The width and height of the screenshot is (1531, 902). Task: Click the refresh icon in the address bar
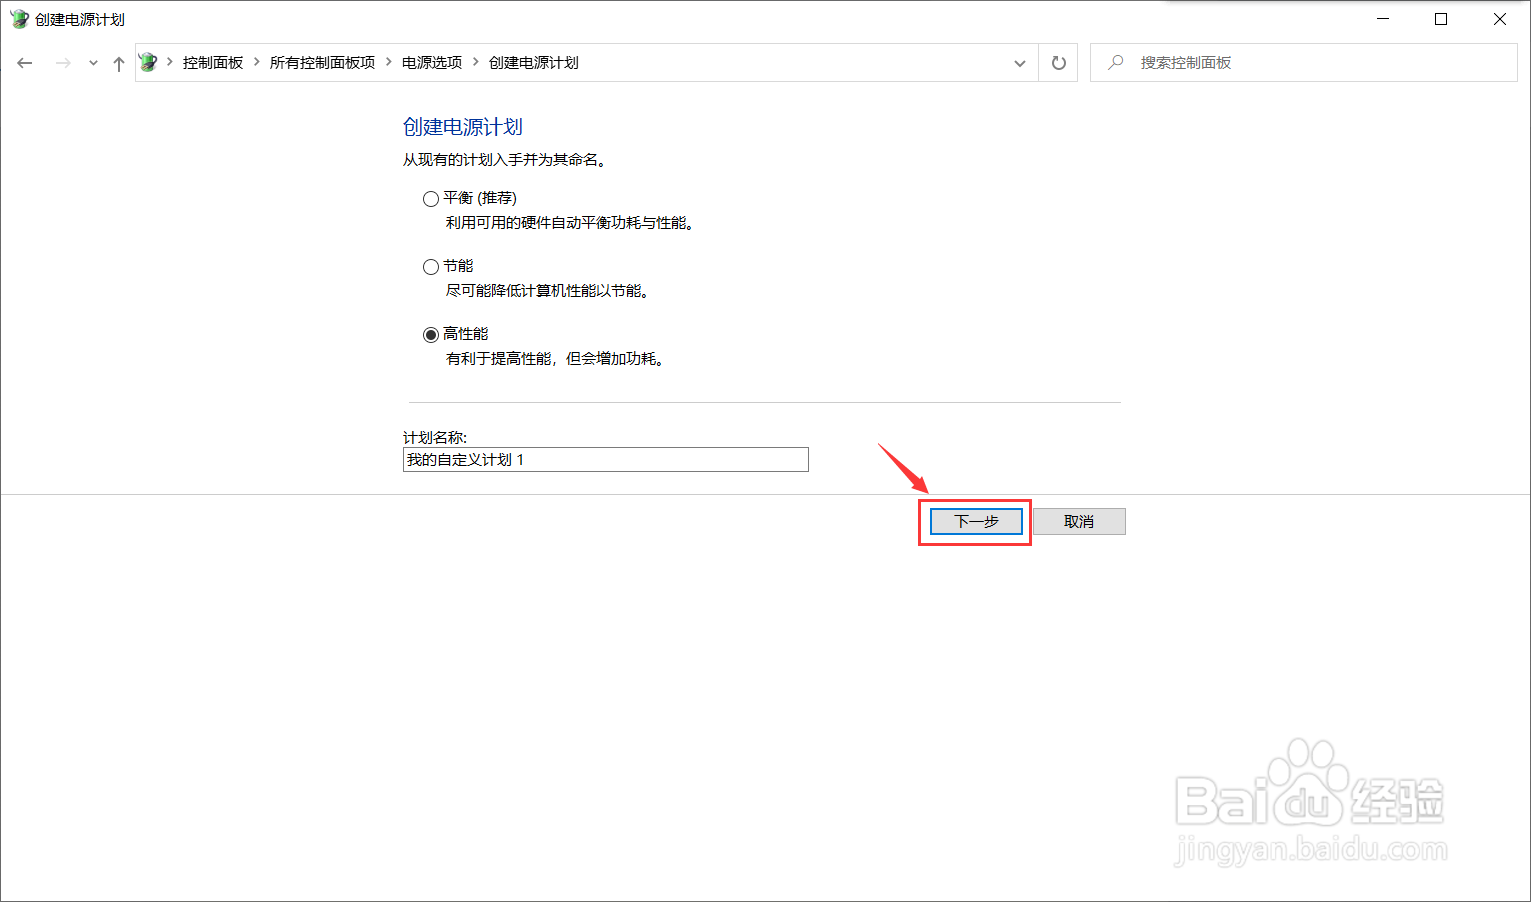click(x=1058, y=62)
